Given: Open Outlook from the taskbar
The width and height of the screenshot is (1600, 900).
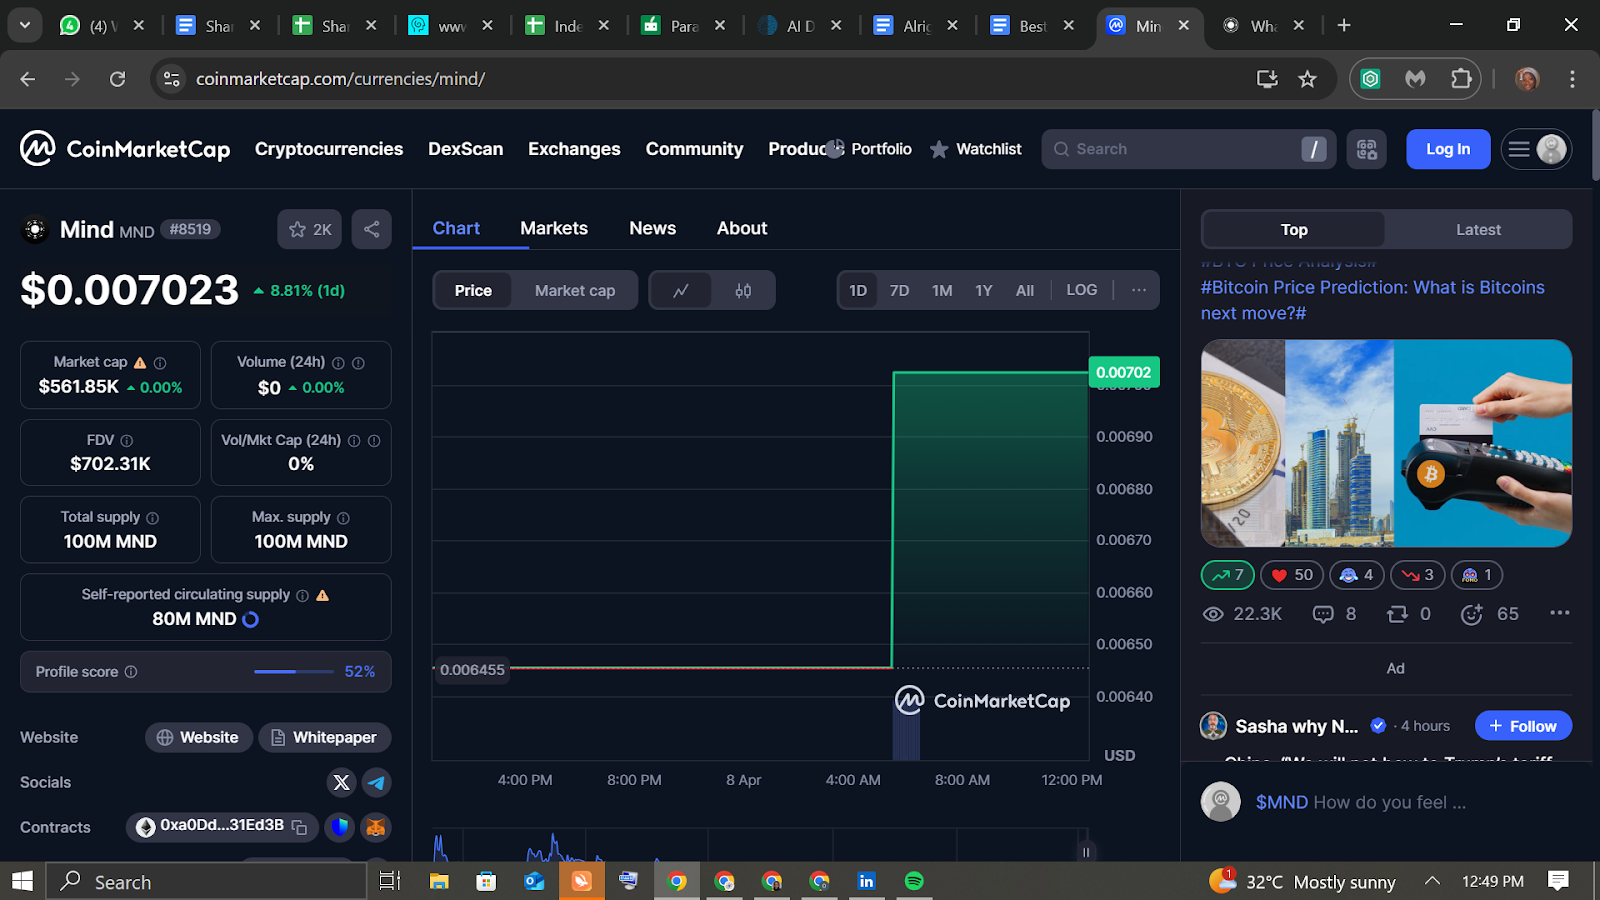Looking at the screenshot, I should click(534, 881).
